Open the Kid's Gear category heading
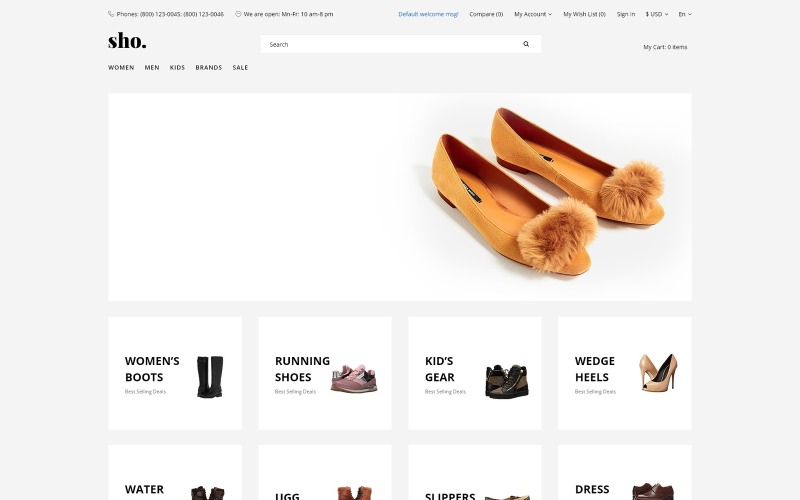 pos(439,369)
